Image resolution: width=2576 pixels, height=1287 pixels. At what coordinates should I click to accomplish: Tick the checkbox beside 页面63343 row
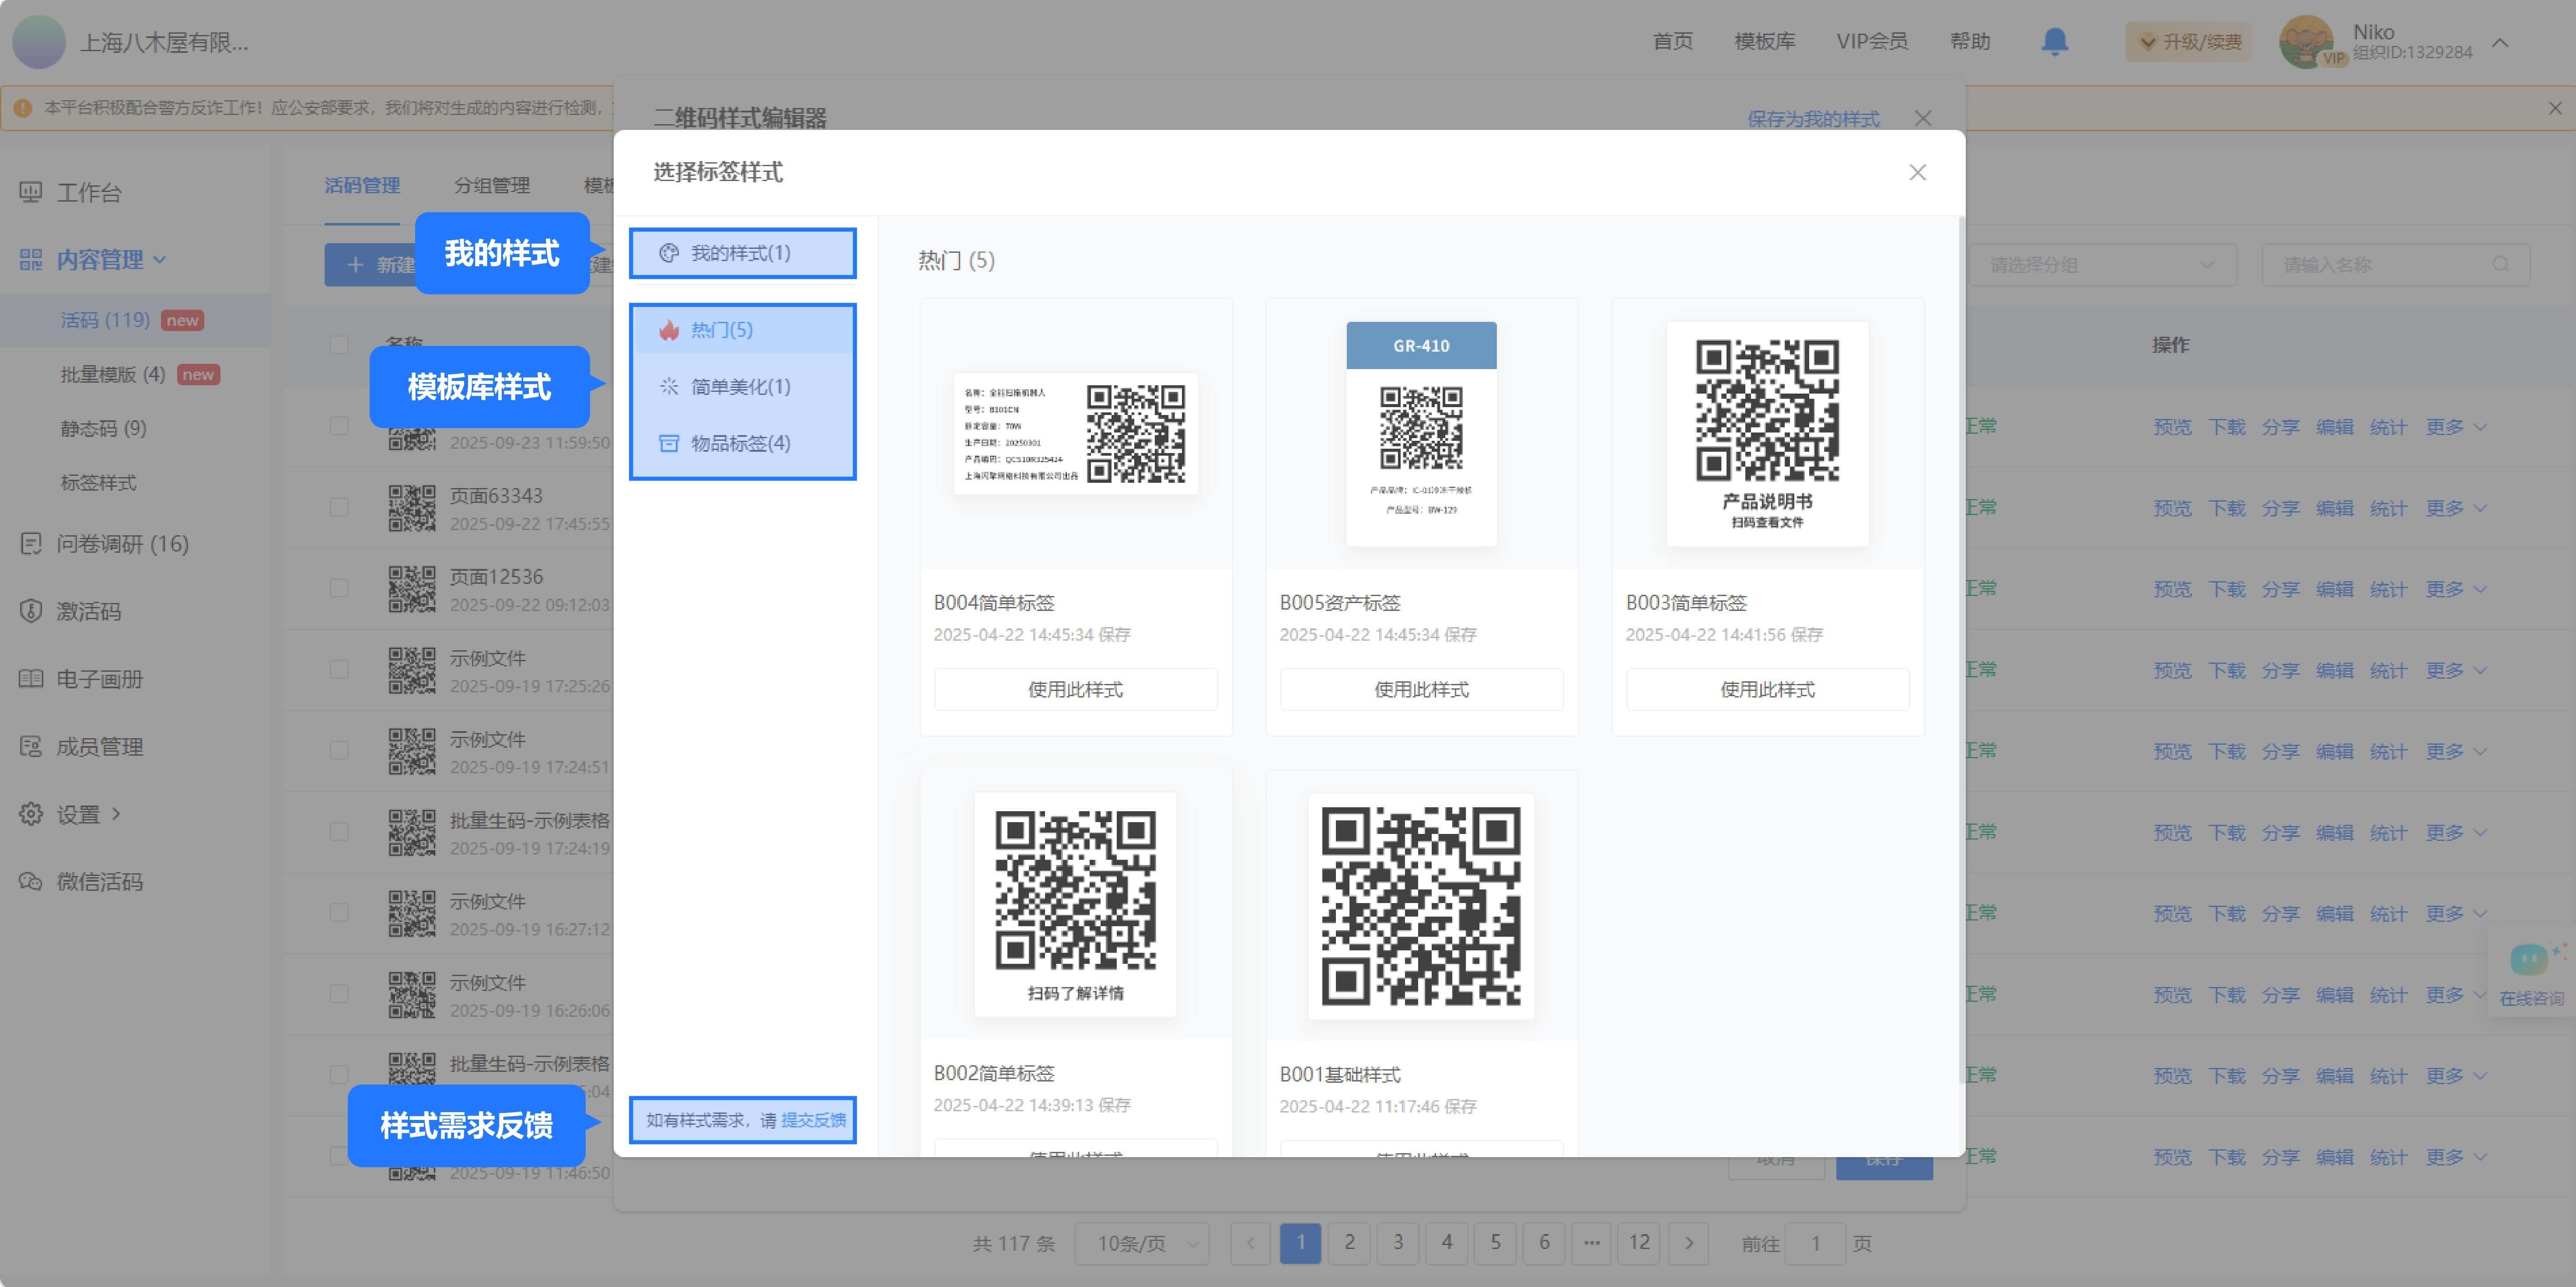pyautogui.click(x=339, y=507)
